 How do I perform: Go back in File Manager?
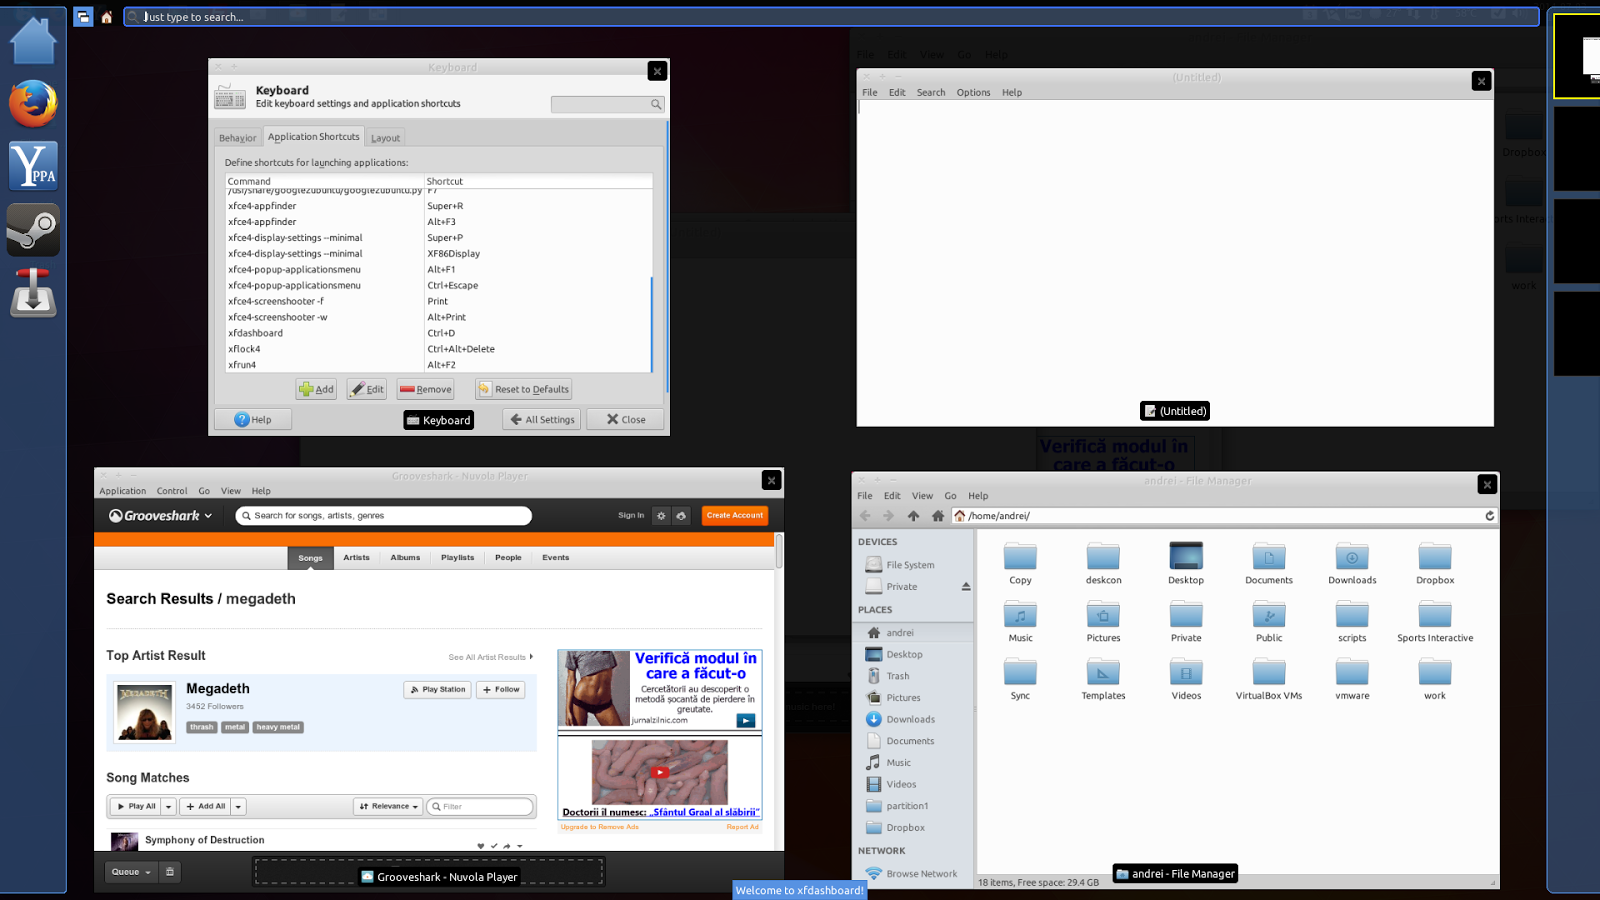click(x=865, y=516)
